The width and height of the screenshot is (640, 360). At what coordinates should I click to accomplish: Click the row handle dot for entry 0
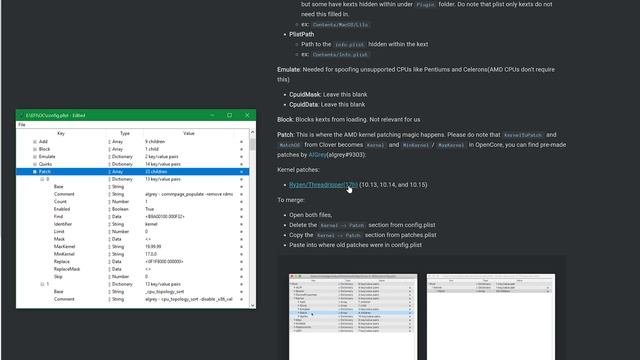(241, 179)
